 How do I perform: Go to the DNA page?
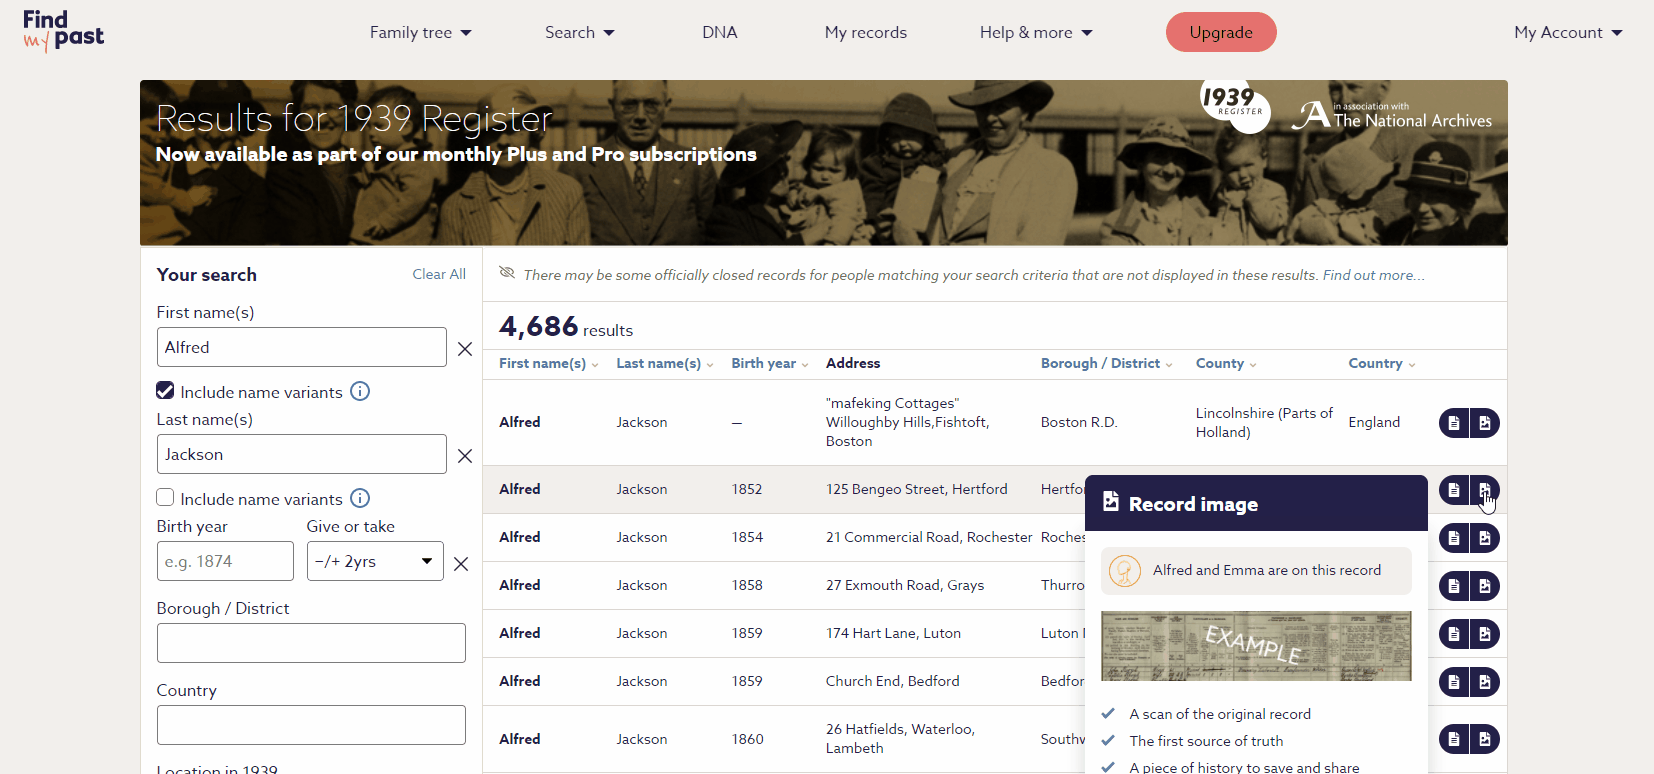point(719,33)
